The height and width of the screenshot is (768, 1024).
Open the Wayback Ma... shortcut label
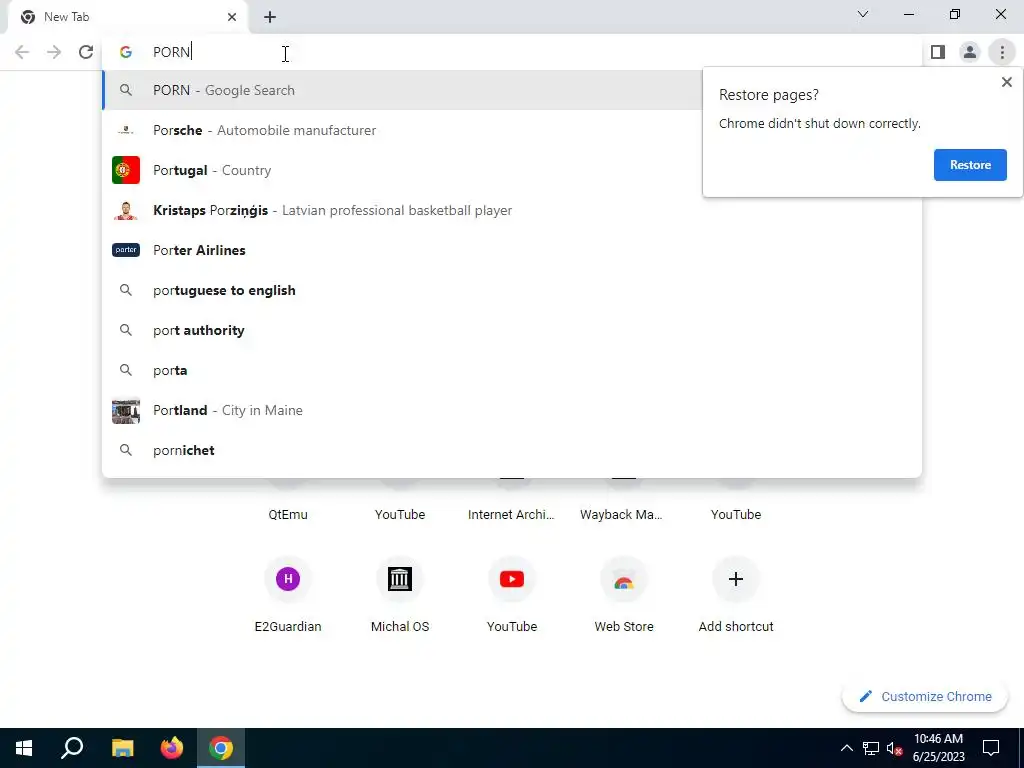(621, 515)
